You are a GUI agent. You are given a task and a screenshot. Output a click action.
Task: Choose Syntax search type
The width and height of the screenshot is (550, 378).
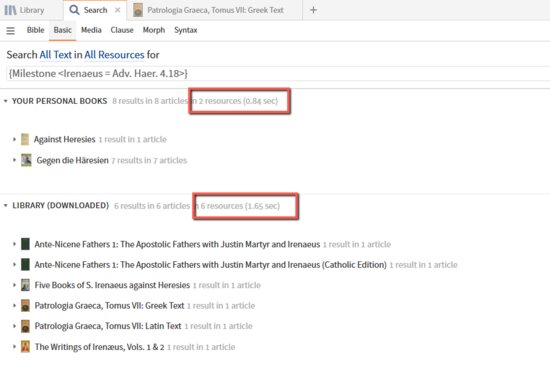coord(186,30)
